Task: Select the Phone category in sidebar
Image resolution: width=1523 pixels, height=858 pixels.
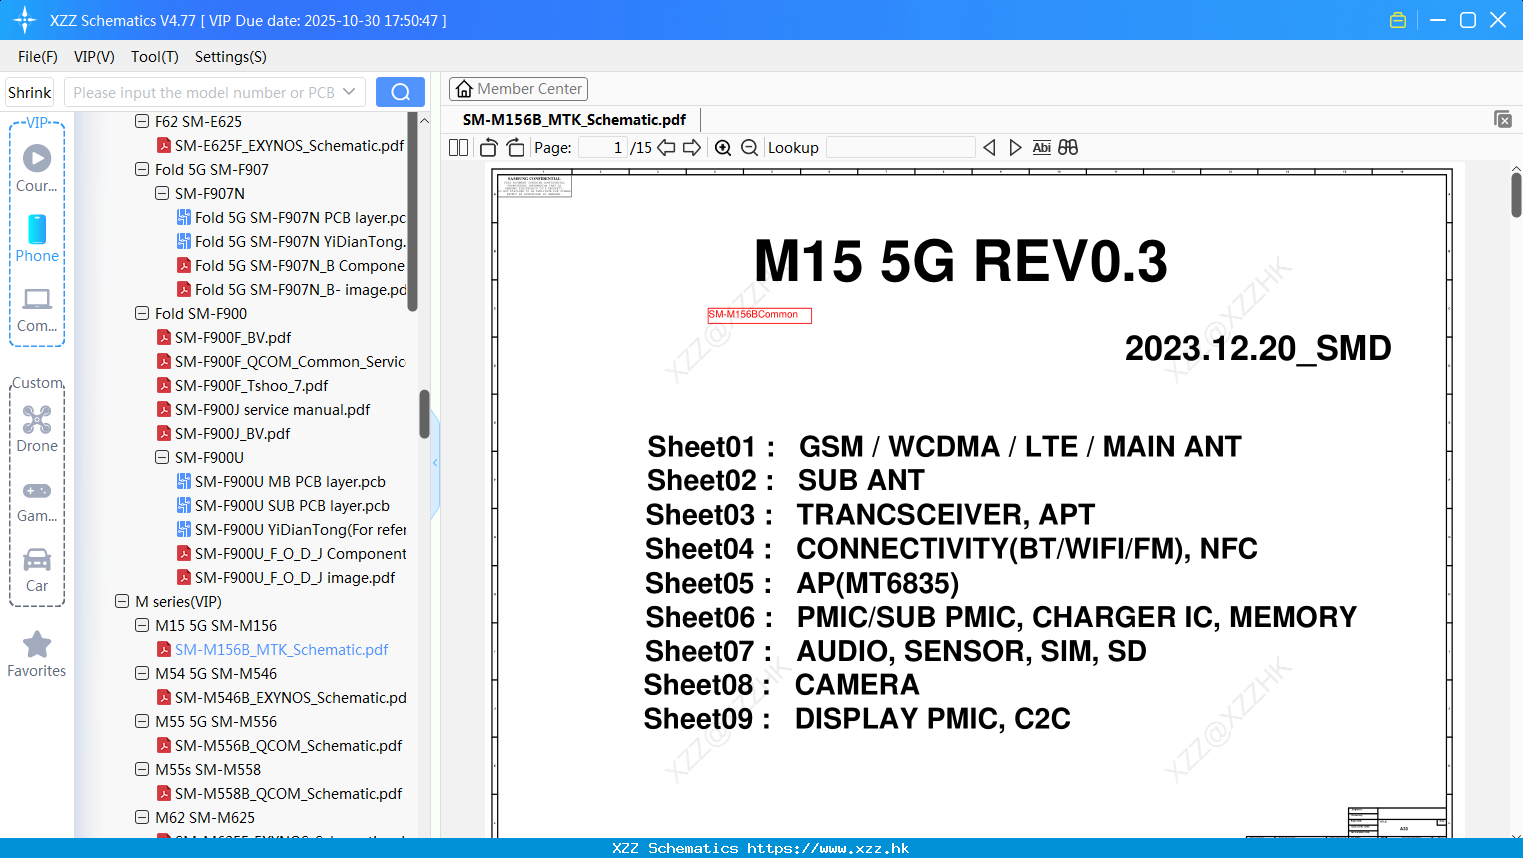Action: click(x=37, y=238)
